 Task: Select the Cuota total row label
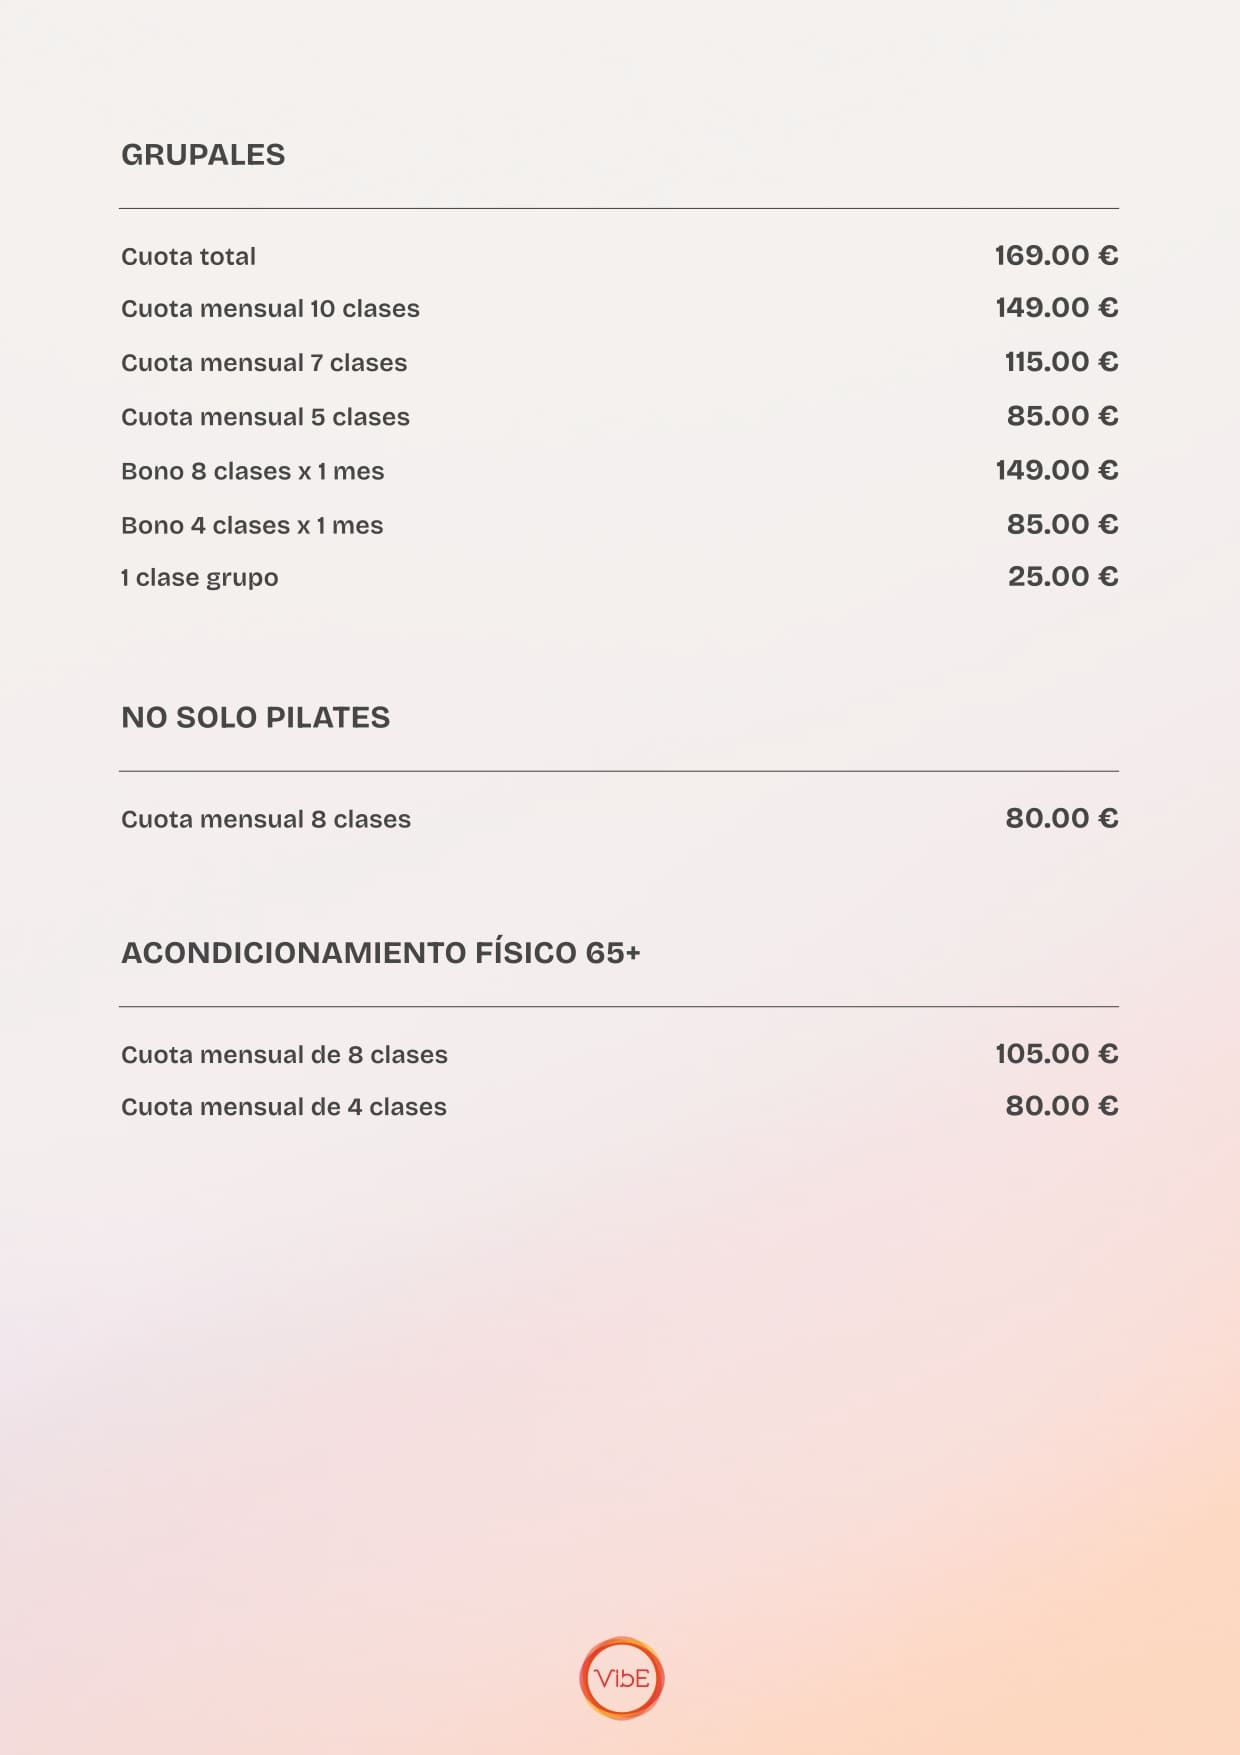coord(188,257)
